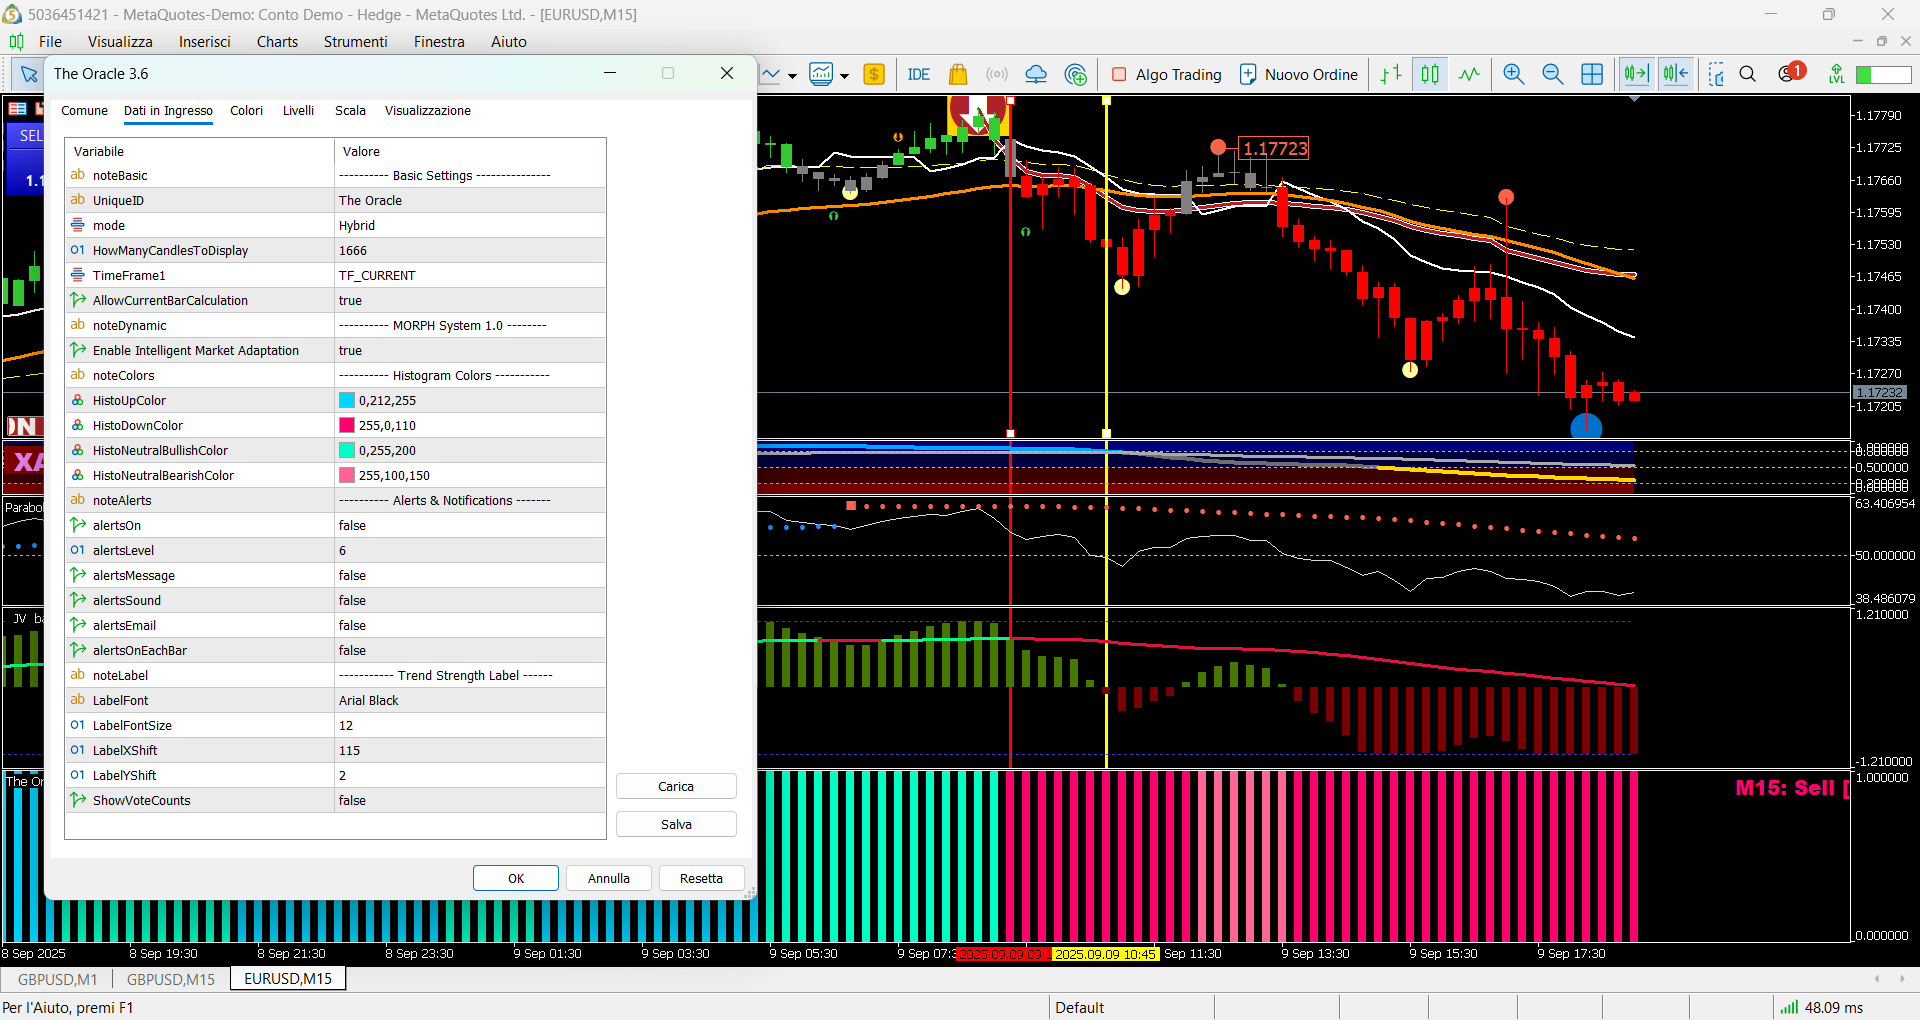1920x1020 pixels.
Task: Click the Market shopping bag icon
Action: [958, 74]
